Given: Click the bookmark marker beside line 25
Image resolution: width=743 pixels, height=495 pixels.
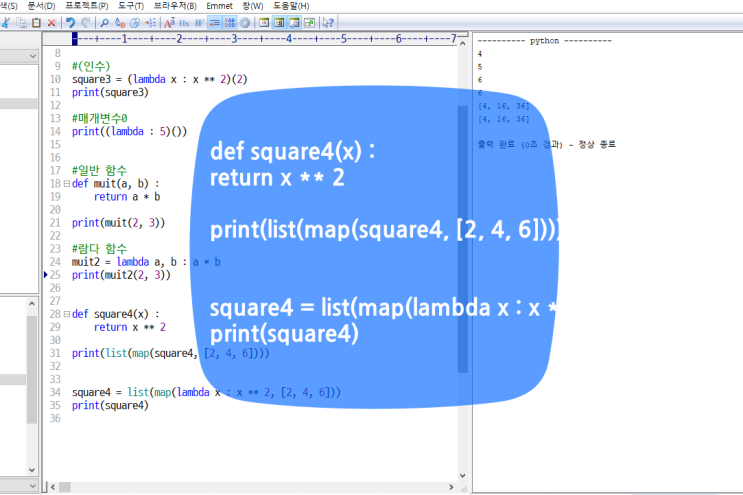Looking at the screenshot, I should tap(46, 274).
